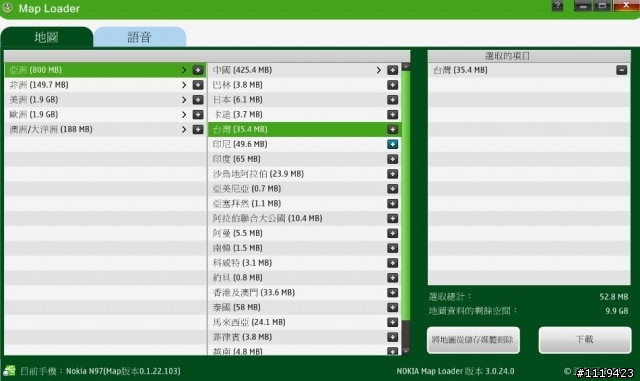Viewport: 640px width, 381px height.
Task: Add 非洲 (149.7 MB) with its plus icon
Action: click(x=198, y=85)
